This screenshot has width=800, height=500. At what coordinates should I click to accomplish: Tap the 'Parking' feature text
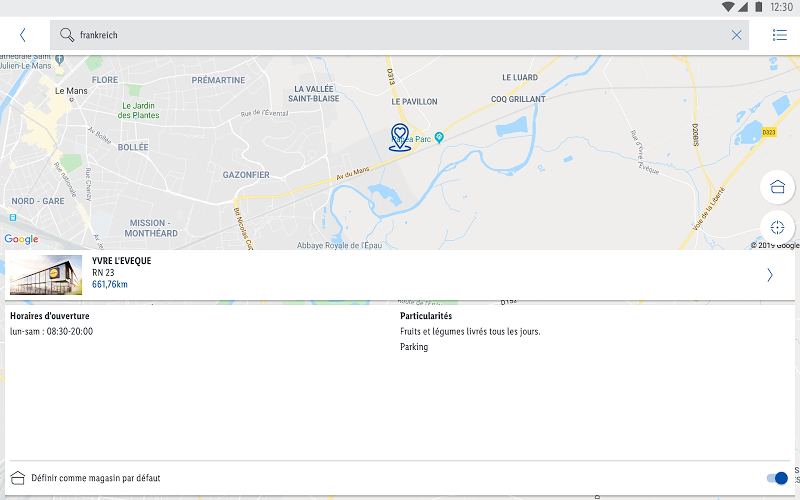[x=414, y=346]
